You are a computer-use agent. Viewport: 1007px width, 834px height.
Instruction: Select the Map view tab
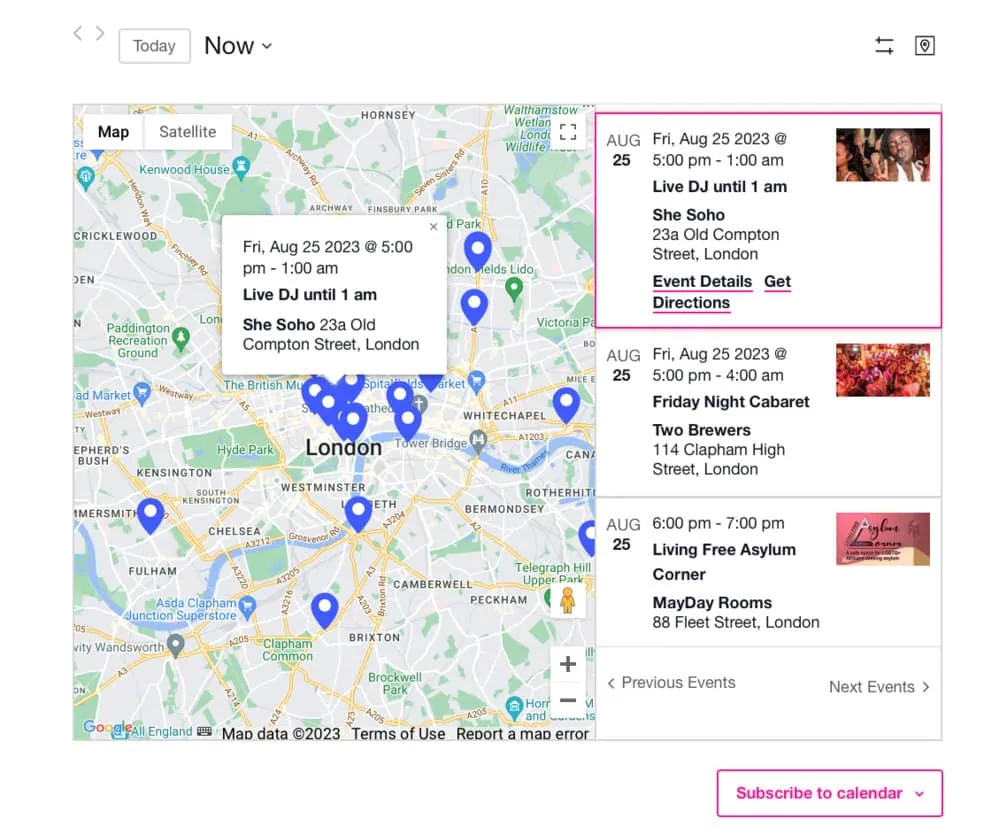tap(113, 132)
